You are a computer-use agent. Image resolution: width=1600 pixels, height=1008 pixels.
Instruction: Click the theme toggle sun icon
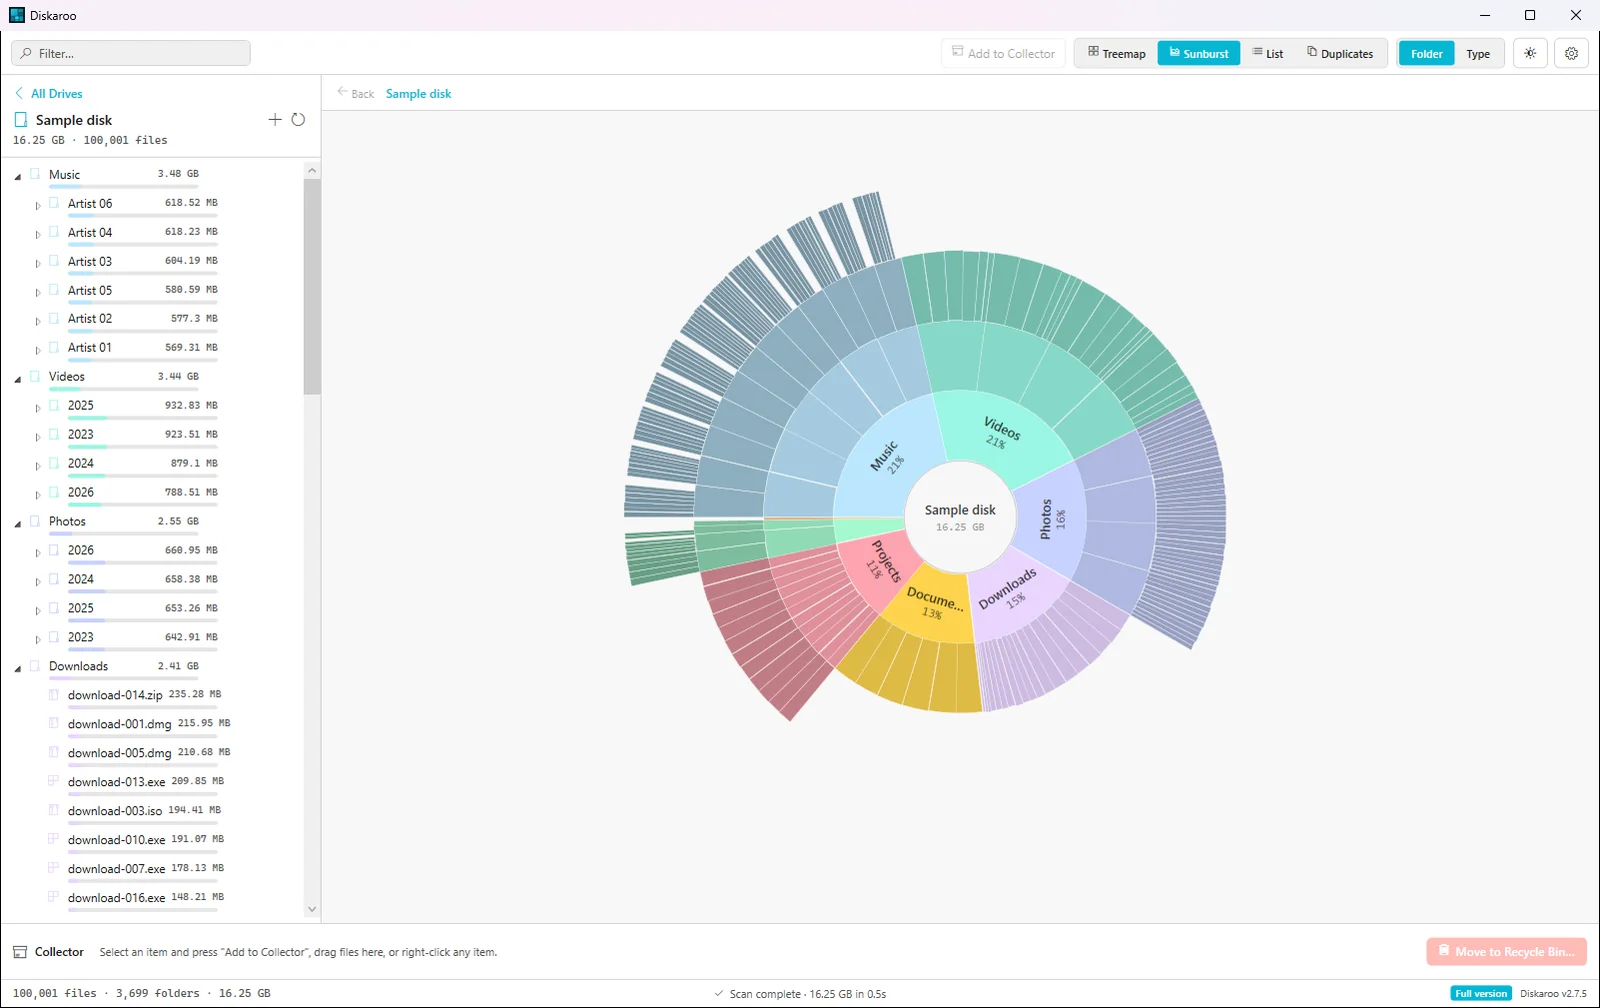(1530, 53)
